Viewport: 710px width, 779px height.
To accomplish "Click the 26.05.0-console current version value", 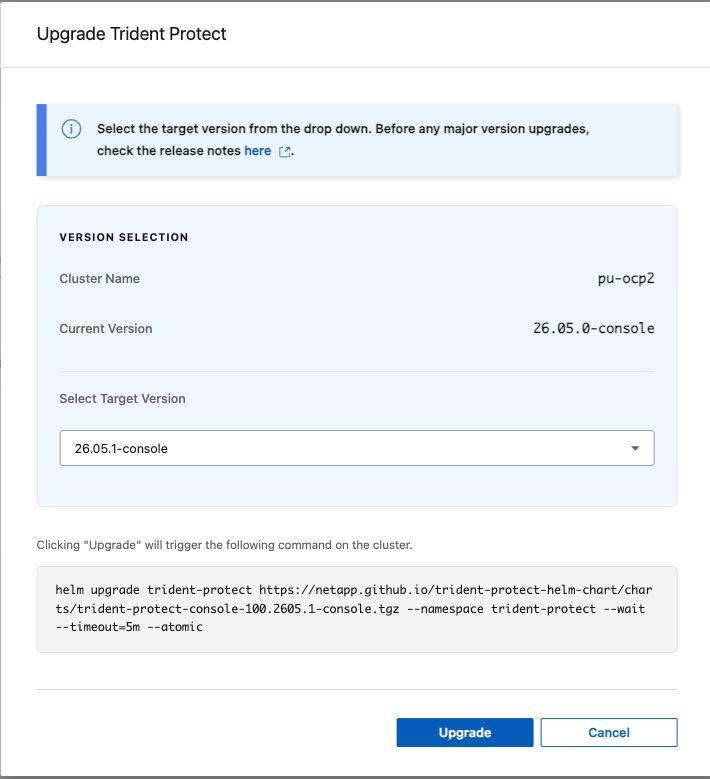I will pyautogui.click(x=594, y=328).
